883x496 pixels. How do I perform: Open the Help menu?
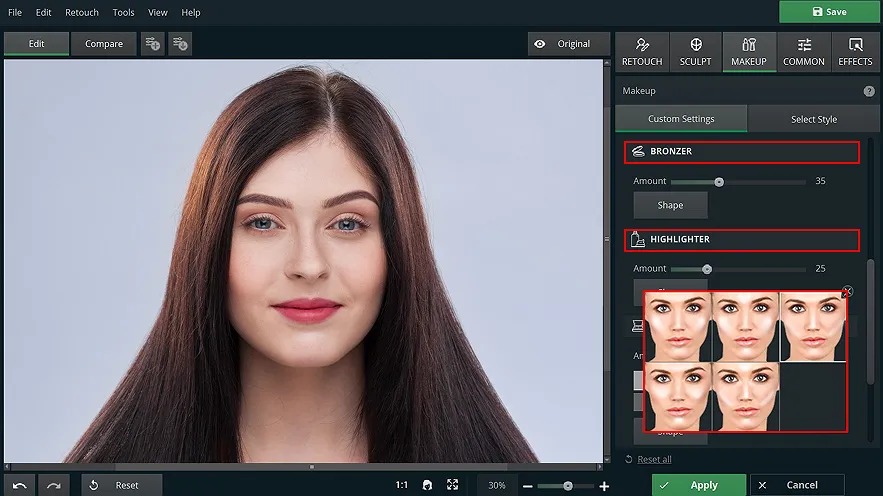[x=191, y=12]
